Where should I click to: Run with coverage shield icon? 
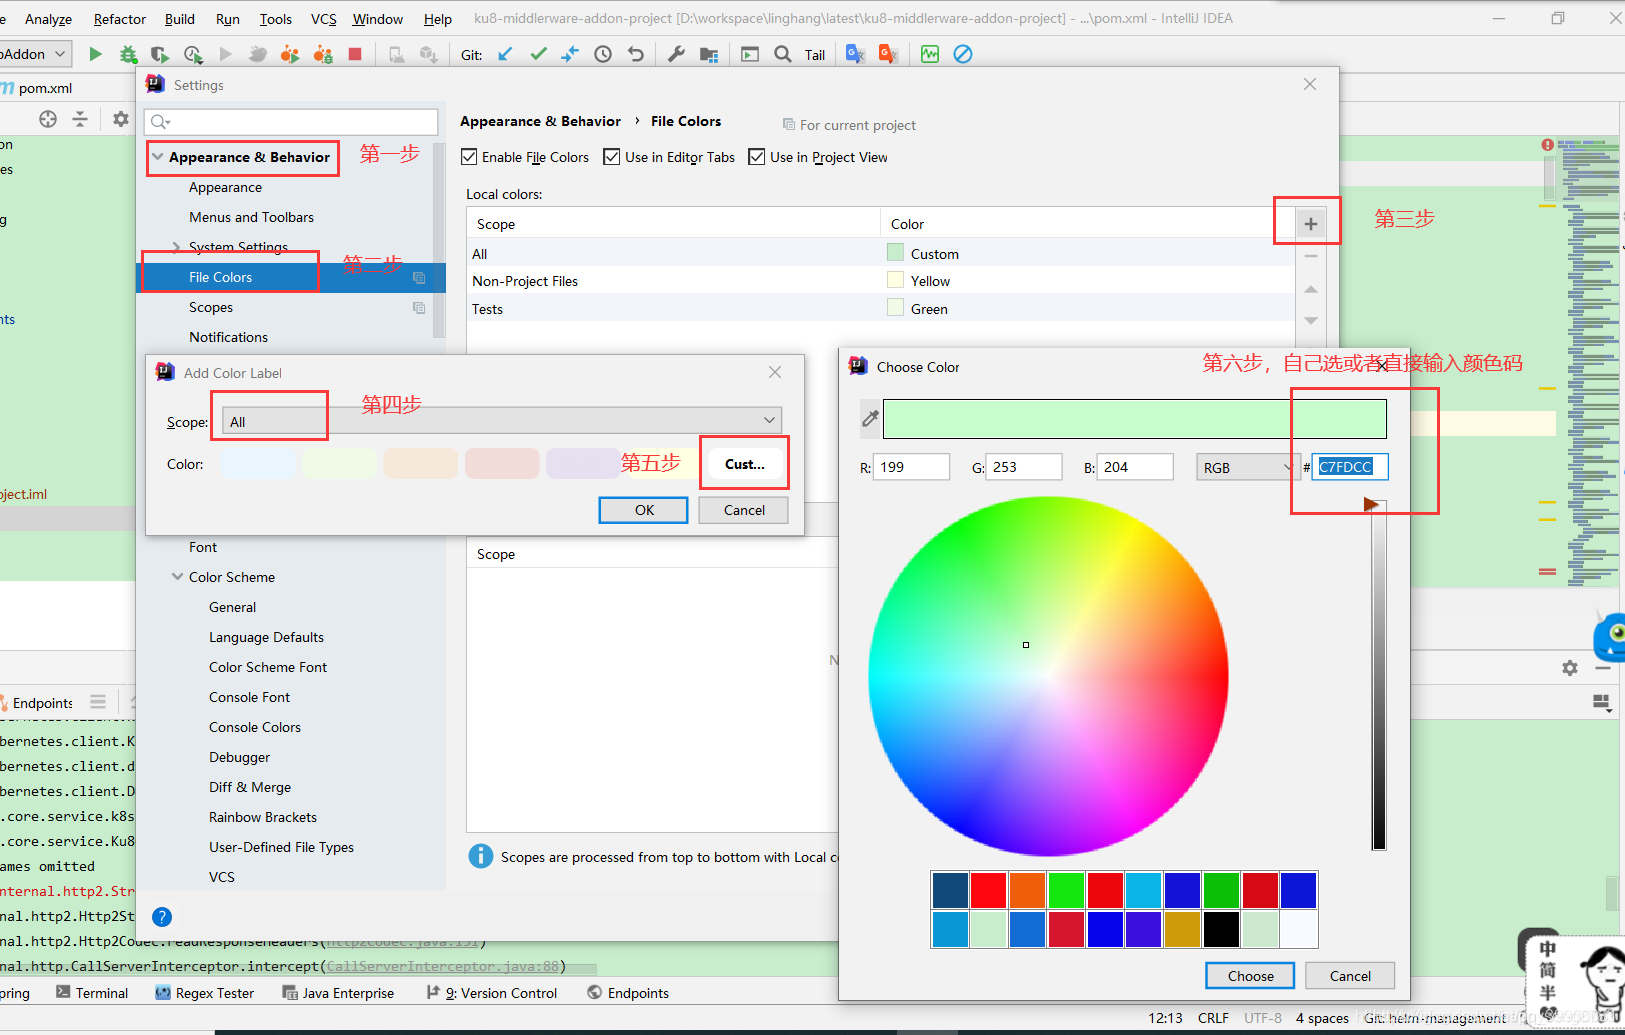click(160, 54)
